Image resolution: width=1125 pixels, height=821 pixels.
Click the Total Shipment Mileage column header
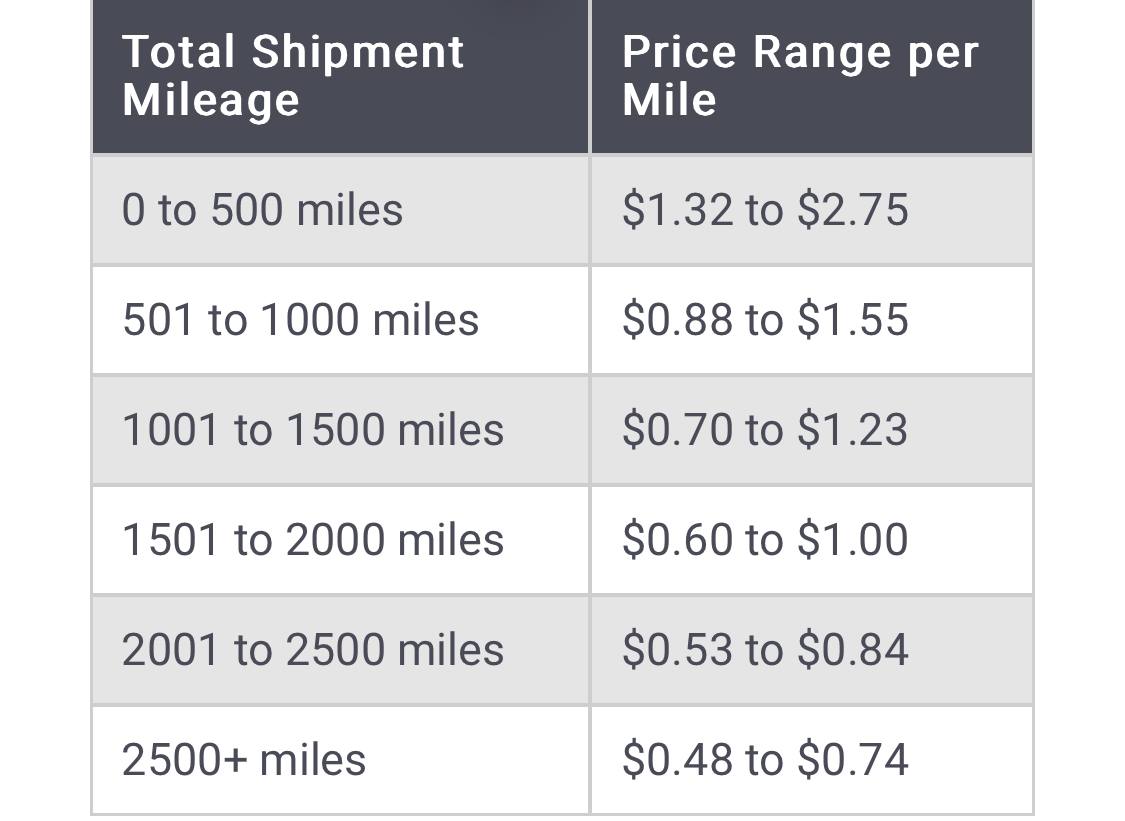[x=293, y=76]
